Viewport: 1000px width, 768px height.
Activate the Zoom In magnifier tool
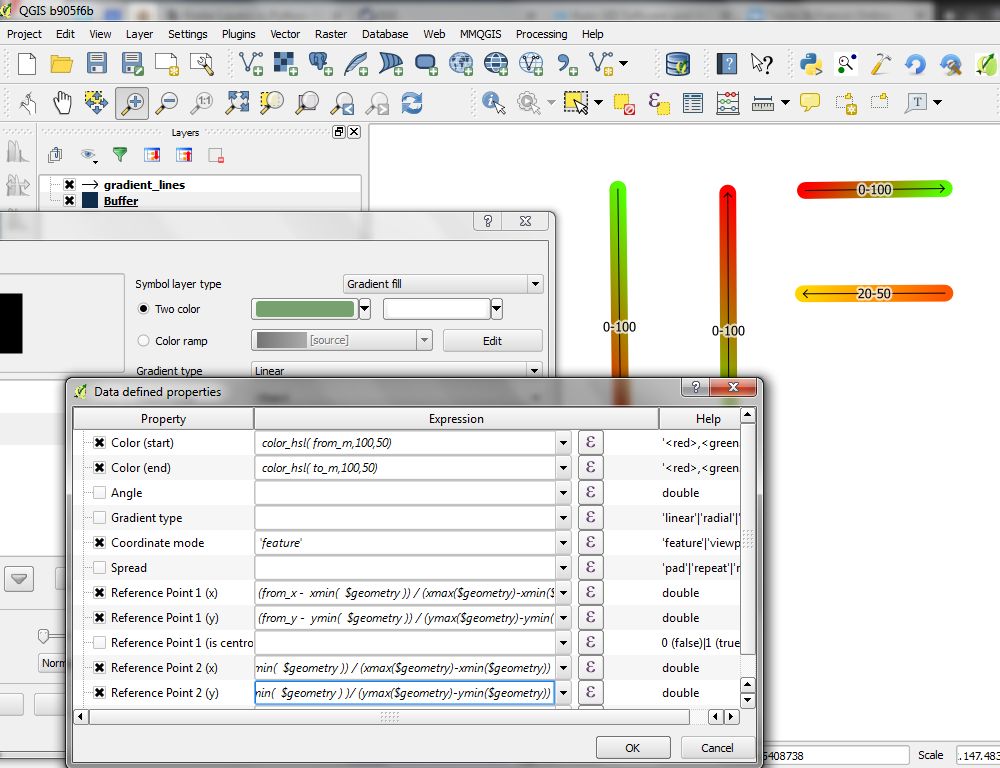pyautogui.click(x=131, y=102)
